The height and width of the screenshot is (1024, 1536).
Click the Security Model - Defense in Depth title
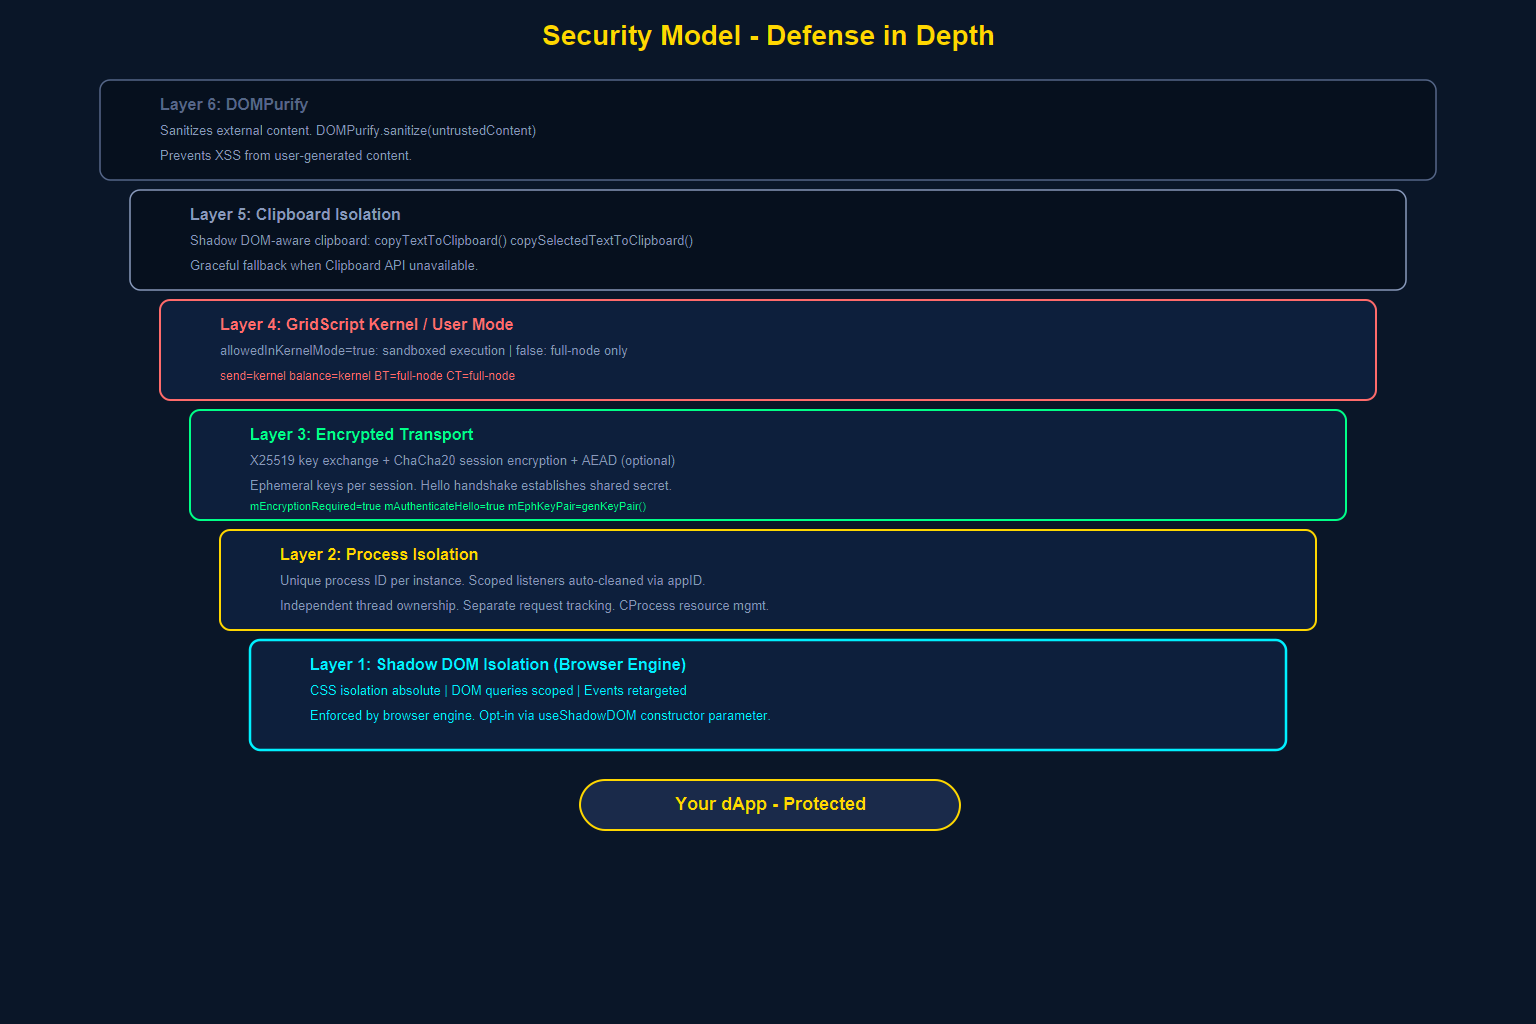[x=768, y=36]
